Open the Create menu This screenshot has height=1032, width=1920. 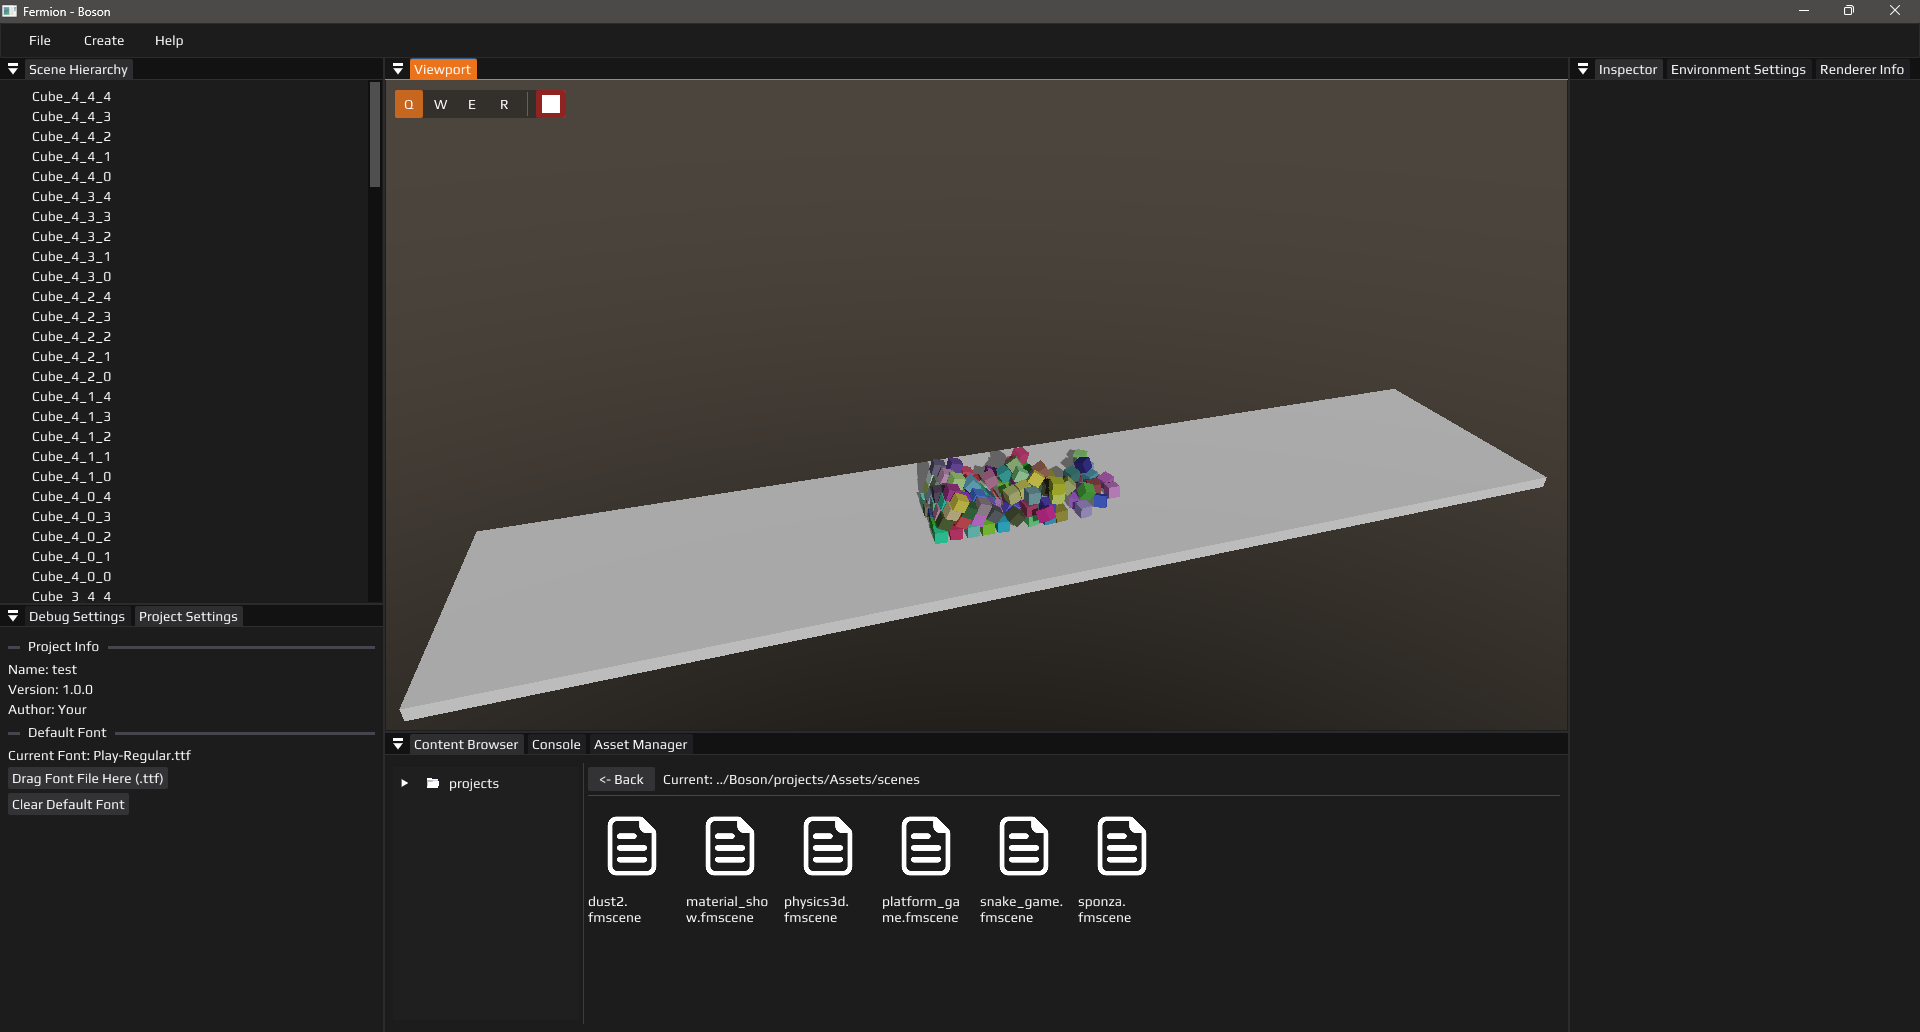[x=104, y=40]
